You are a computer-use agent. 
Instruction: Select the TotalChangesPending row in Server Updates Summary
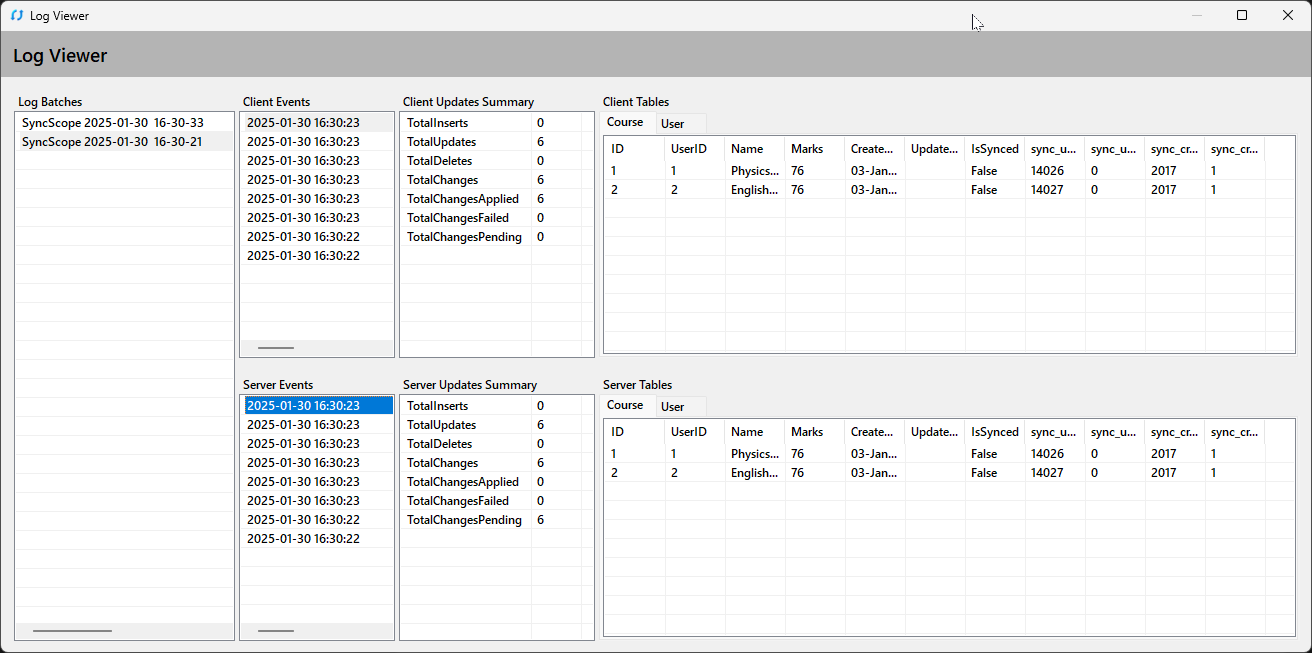(463, 520)
